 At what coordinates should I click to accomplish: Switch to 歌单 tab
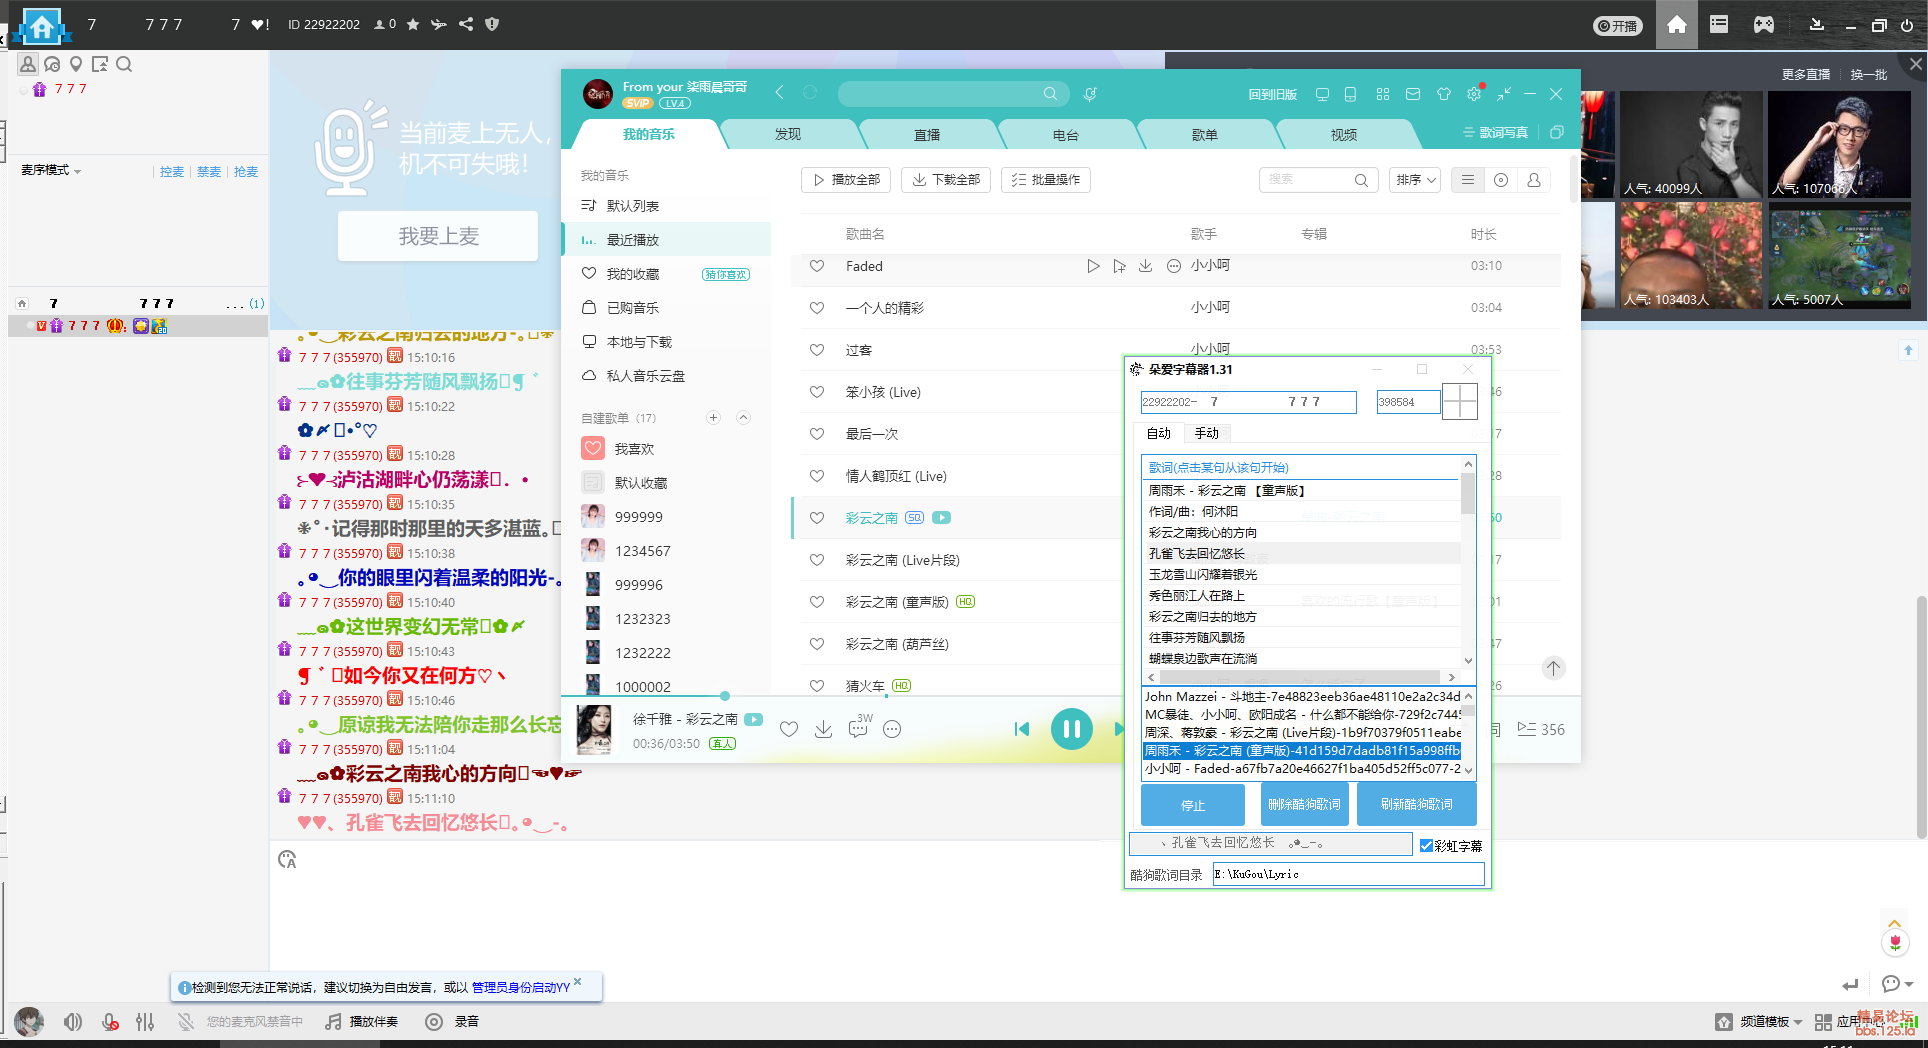pos(1205,134)
